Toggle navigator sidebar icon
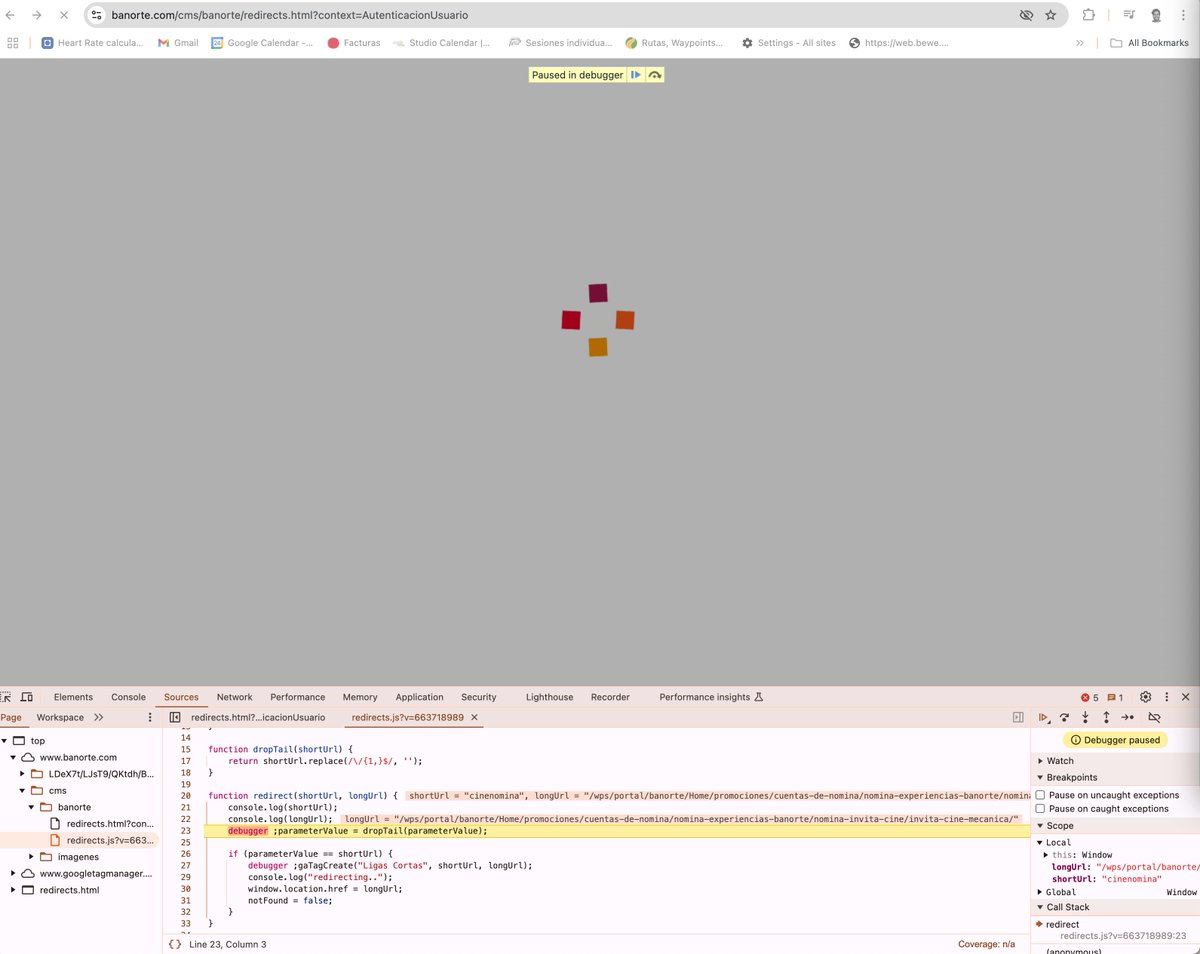1200x954 pixels. click(x=174, y=717)
